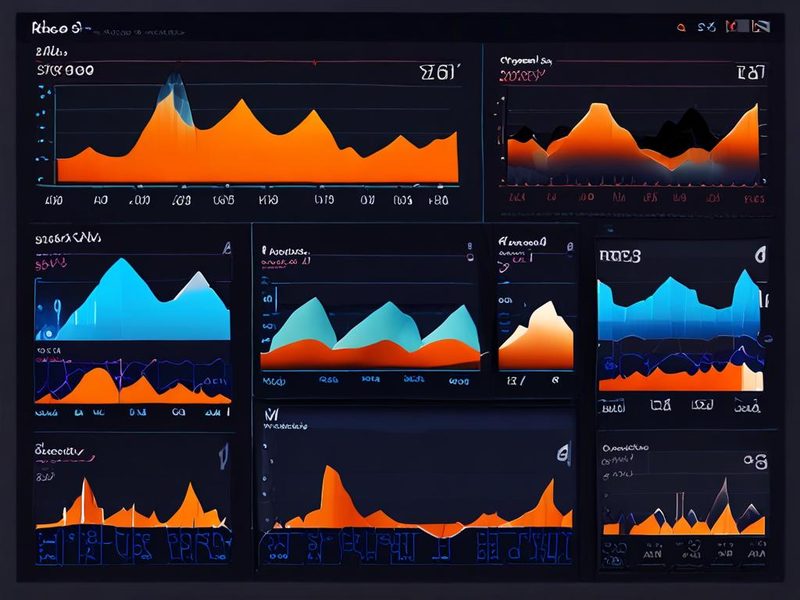Select the blue twin-peak mountain chart
The height and width of the screenshot is (600, 800).
click(x=133, y=299)
